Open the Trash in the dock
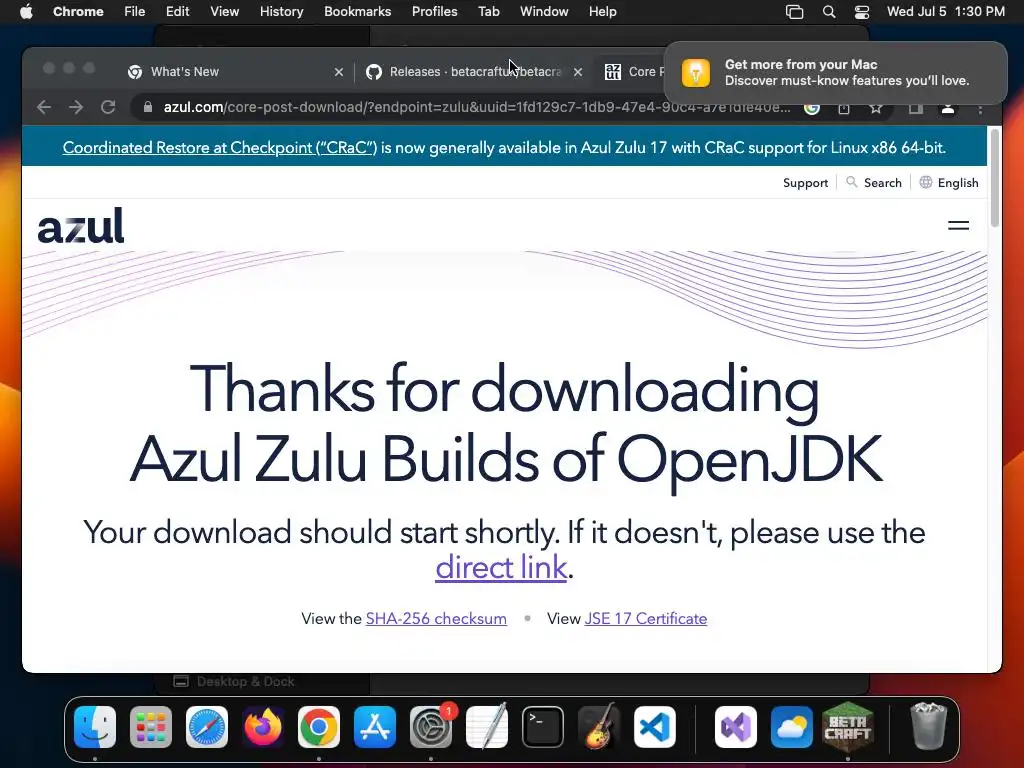The image size is (1024, 768). pyautogui.click(x=929, y=727)
